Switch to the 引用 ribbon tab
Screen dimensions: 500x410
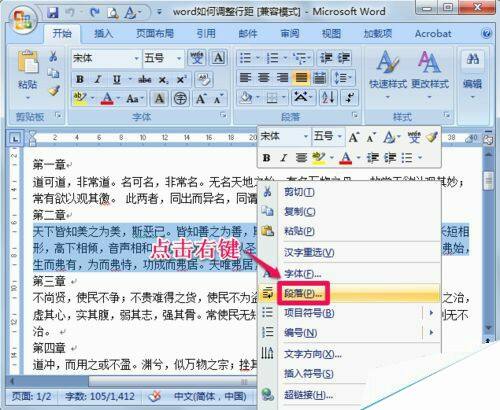pos(206,33)
